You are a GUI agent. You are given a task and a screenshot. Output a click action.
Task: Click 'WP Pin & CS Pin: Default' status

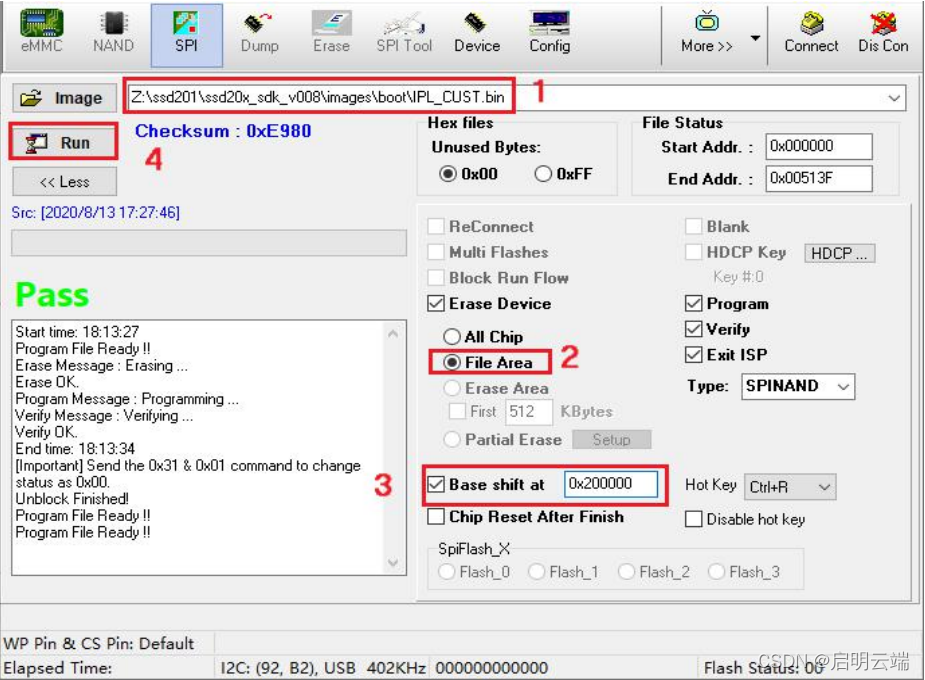click(99, 643)
